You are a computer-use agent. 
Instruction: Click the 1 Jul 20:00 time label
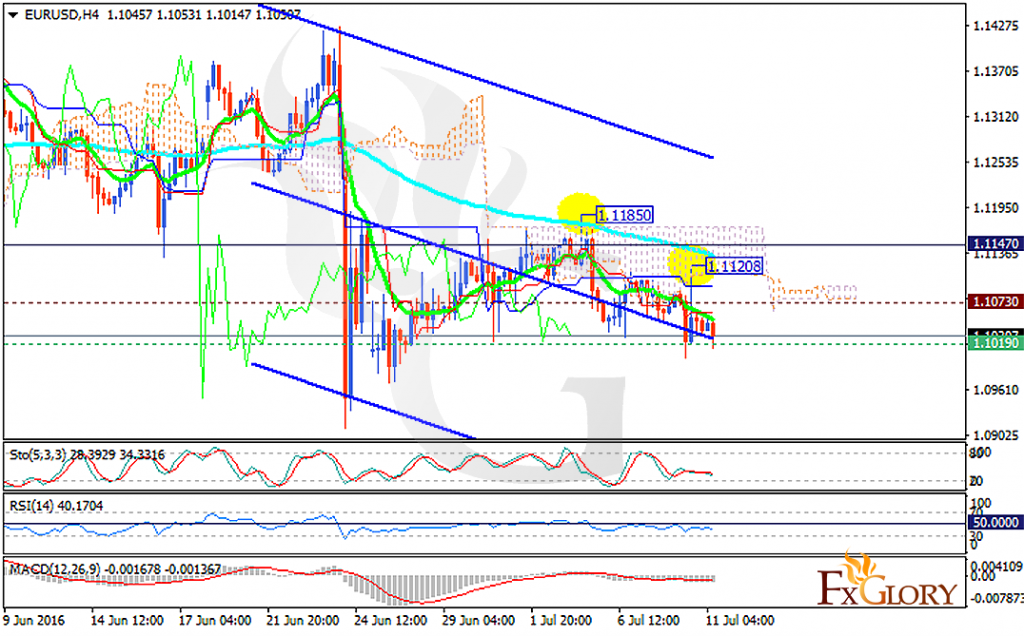[x=561, y=620]
